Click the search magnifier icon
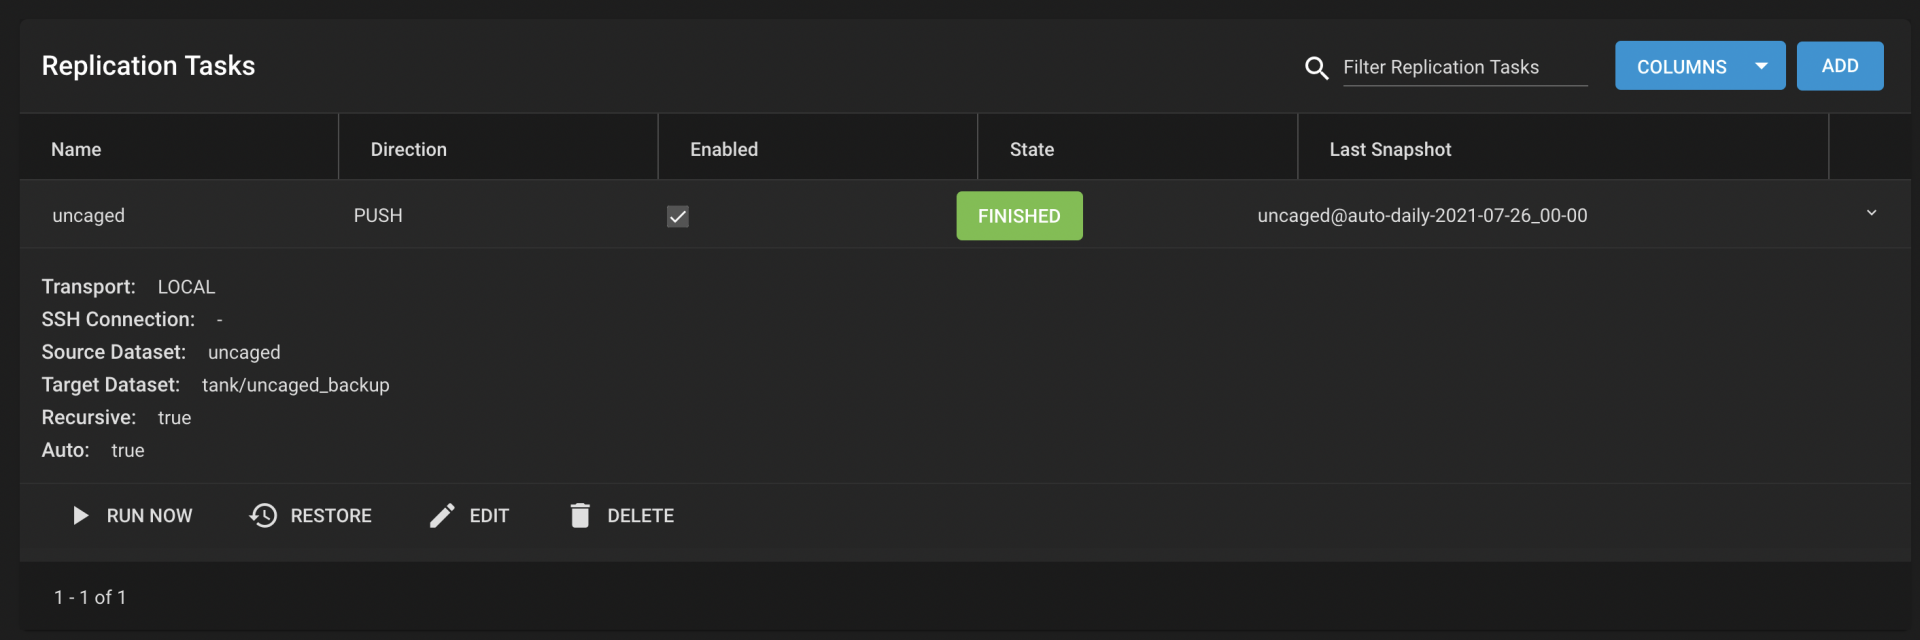 click(1317, 68)
